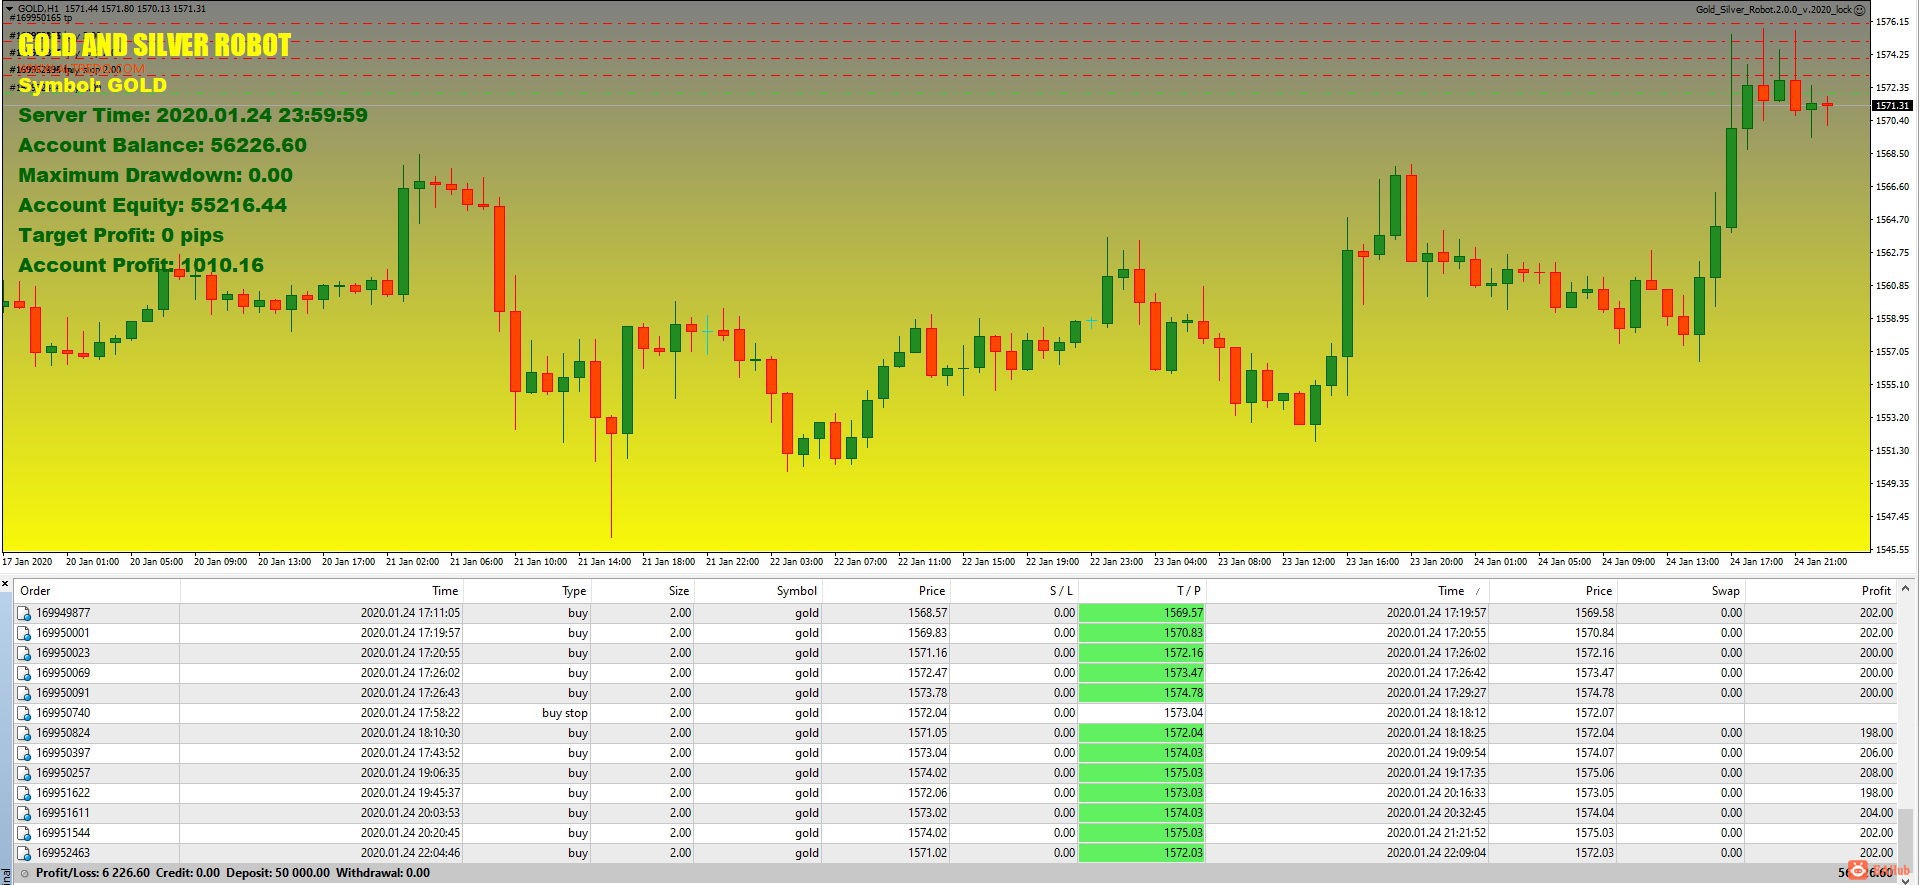Click the Server Time label on chart

point(193,115)
